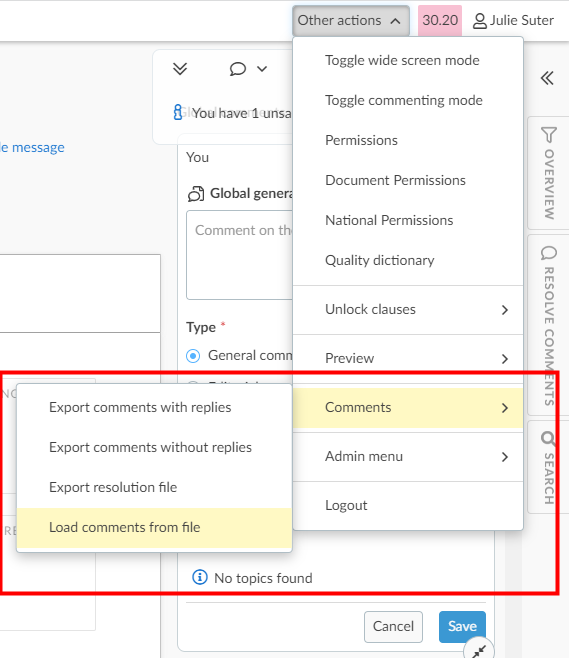Viewport: 569px width, 658px height.
Task: Expand the Unlock clauses submenu
Action: pyautogui.click(x=408, y=310)
